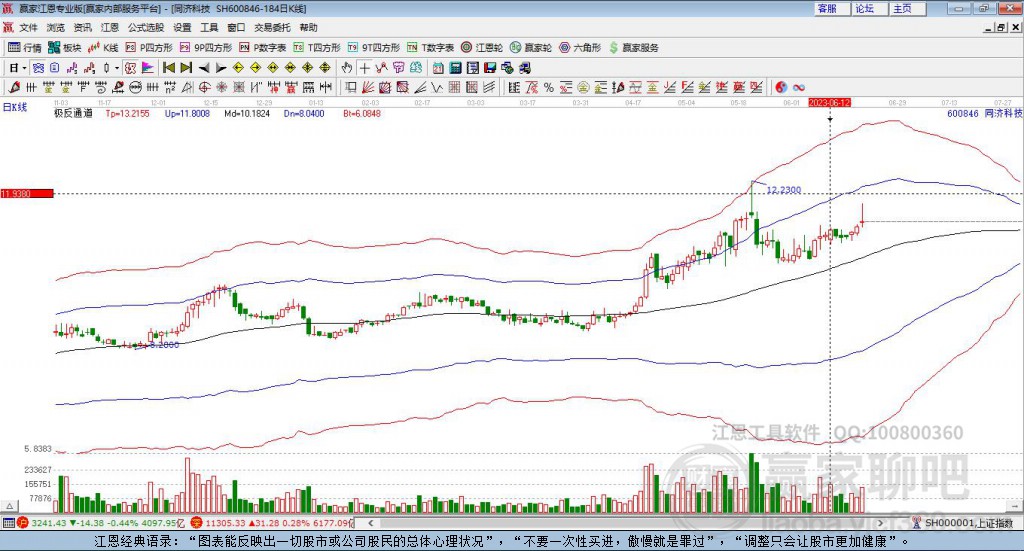1024x551 pixels.
Task: Open the 9P四方形 tool
Action: [x=206, y=48]
